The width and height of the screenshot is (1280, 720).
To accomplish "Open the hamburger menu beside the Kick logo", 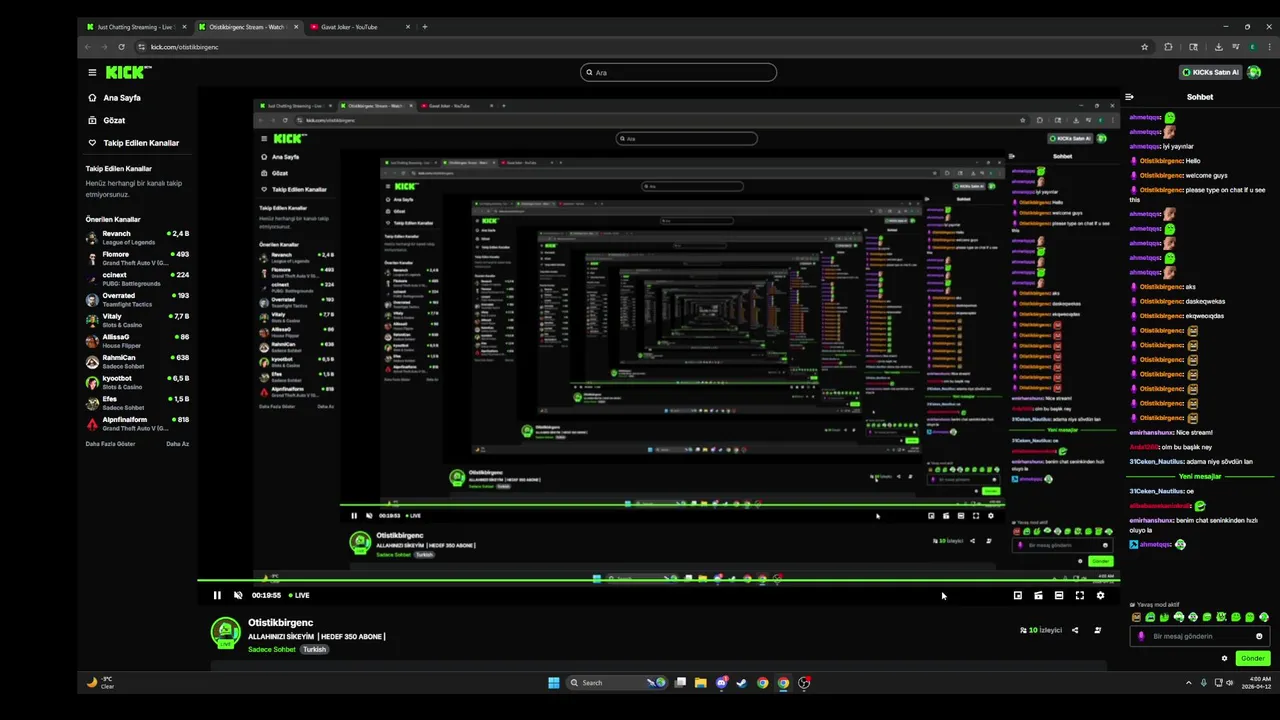I will pyautogui.click(x=92, y=72).
